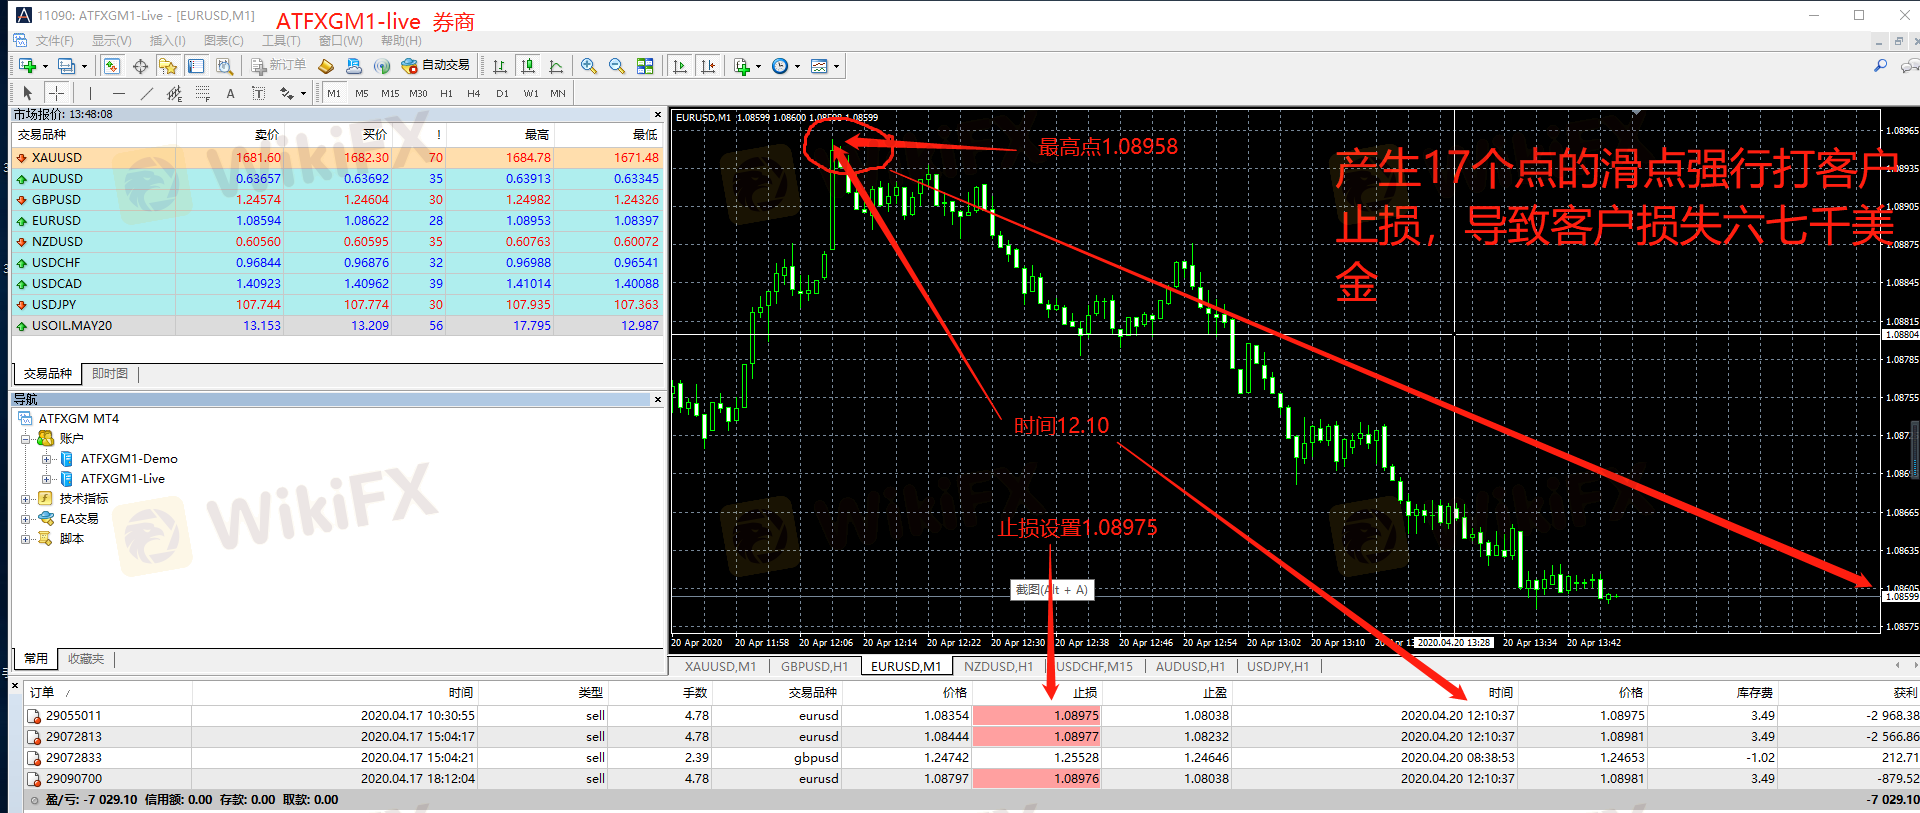Select order 29055011 in the terminal

tap(970, 716)
